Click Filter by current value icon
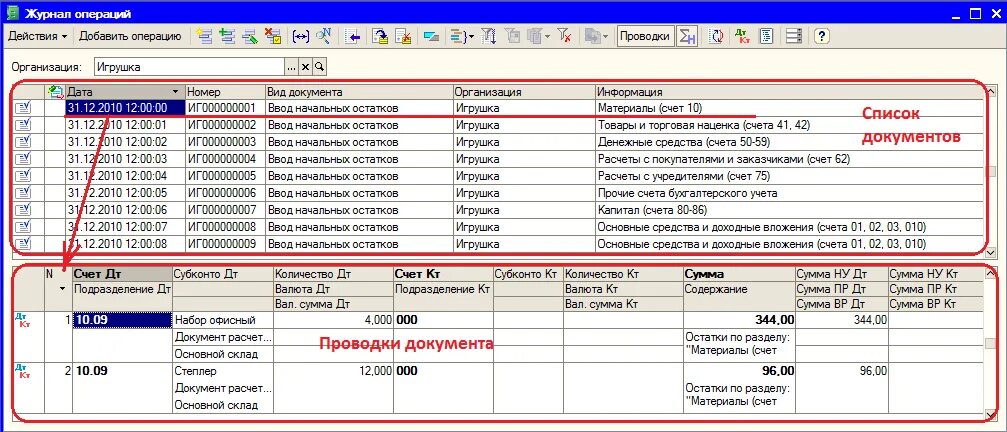This screenshot has width=1007, height=432. (x=512, y=37)
